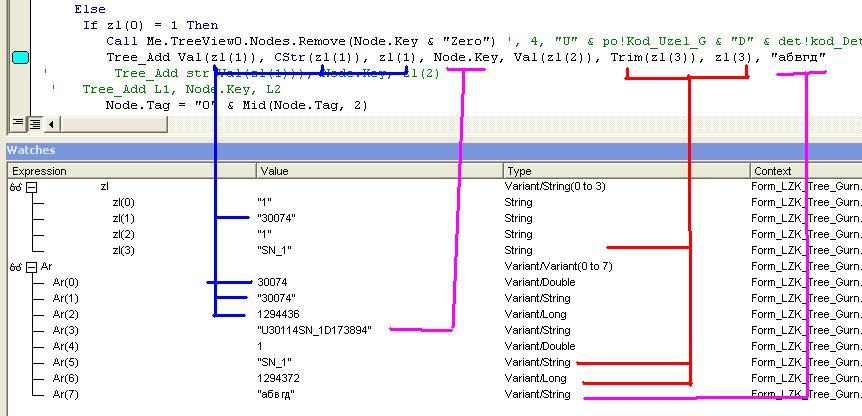Click the horizontal scrollbar thumb in code pane

114,124
